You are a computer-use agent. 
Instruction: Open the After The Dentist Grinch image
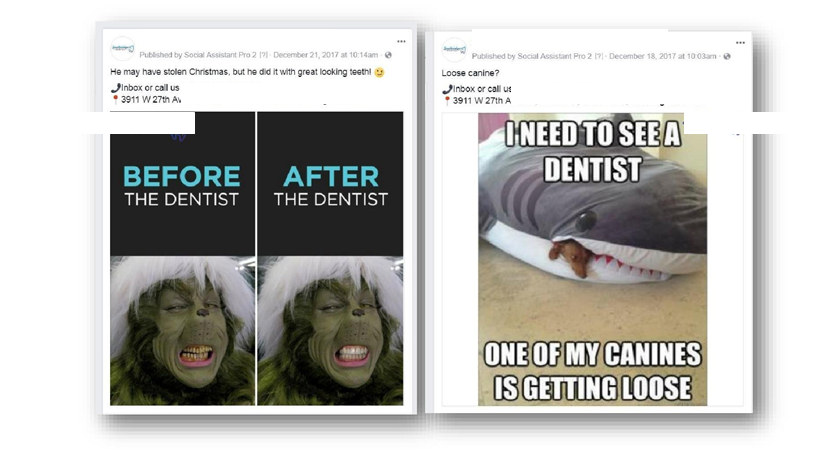[x=330, y=258]
